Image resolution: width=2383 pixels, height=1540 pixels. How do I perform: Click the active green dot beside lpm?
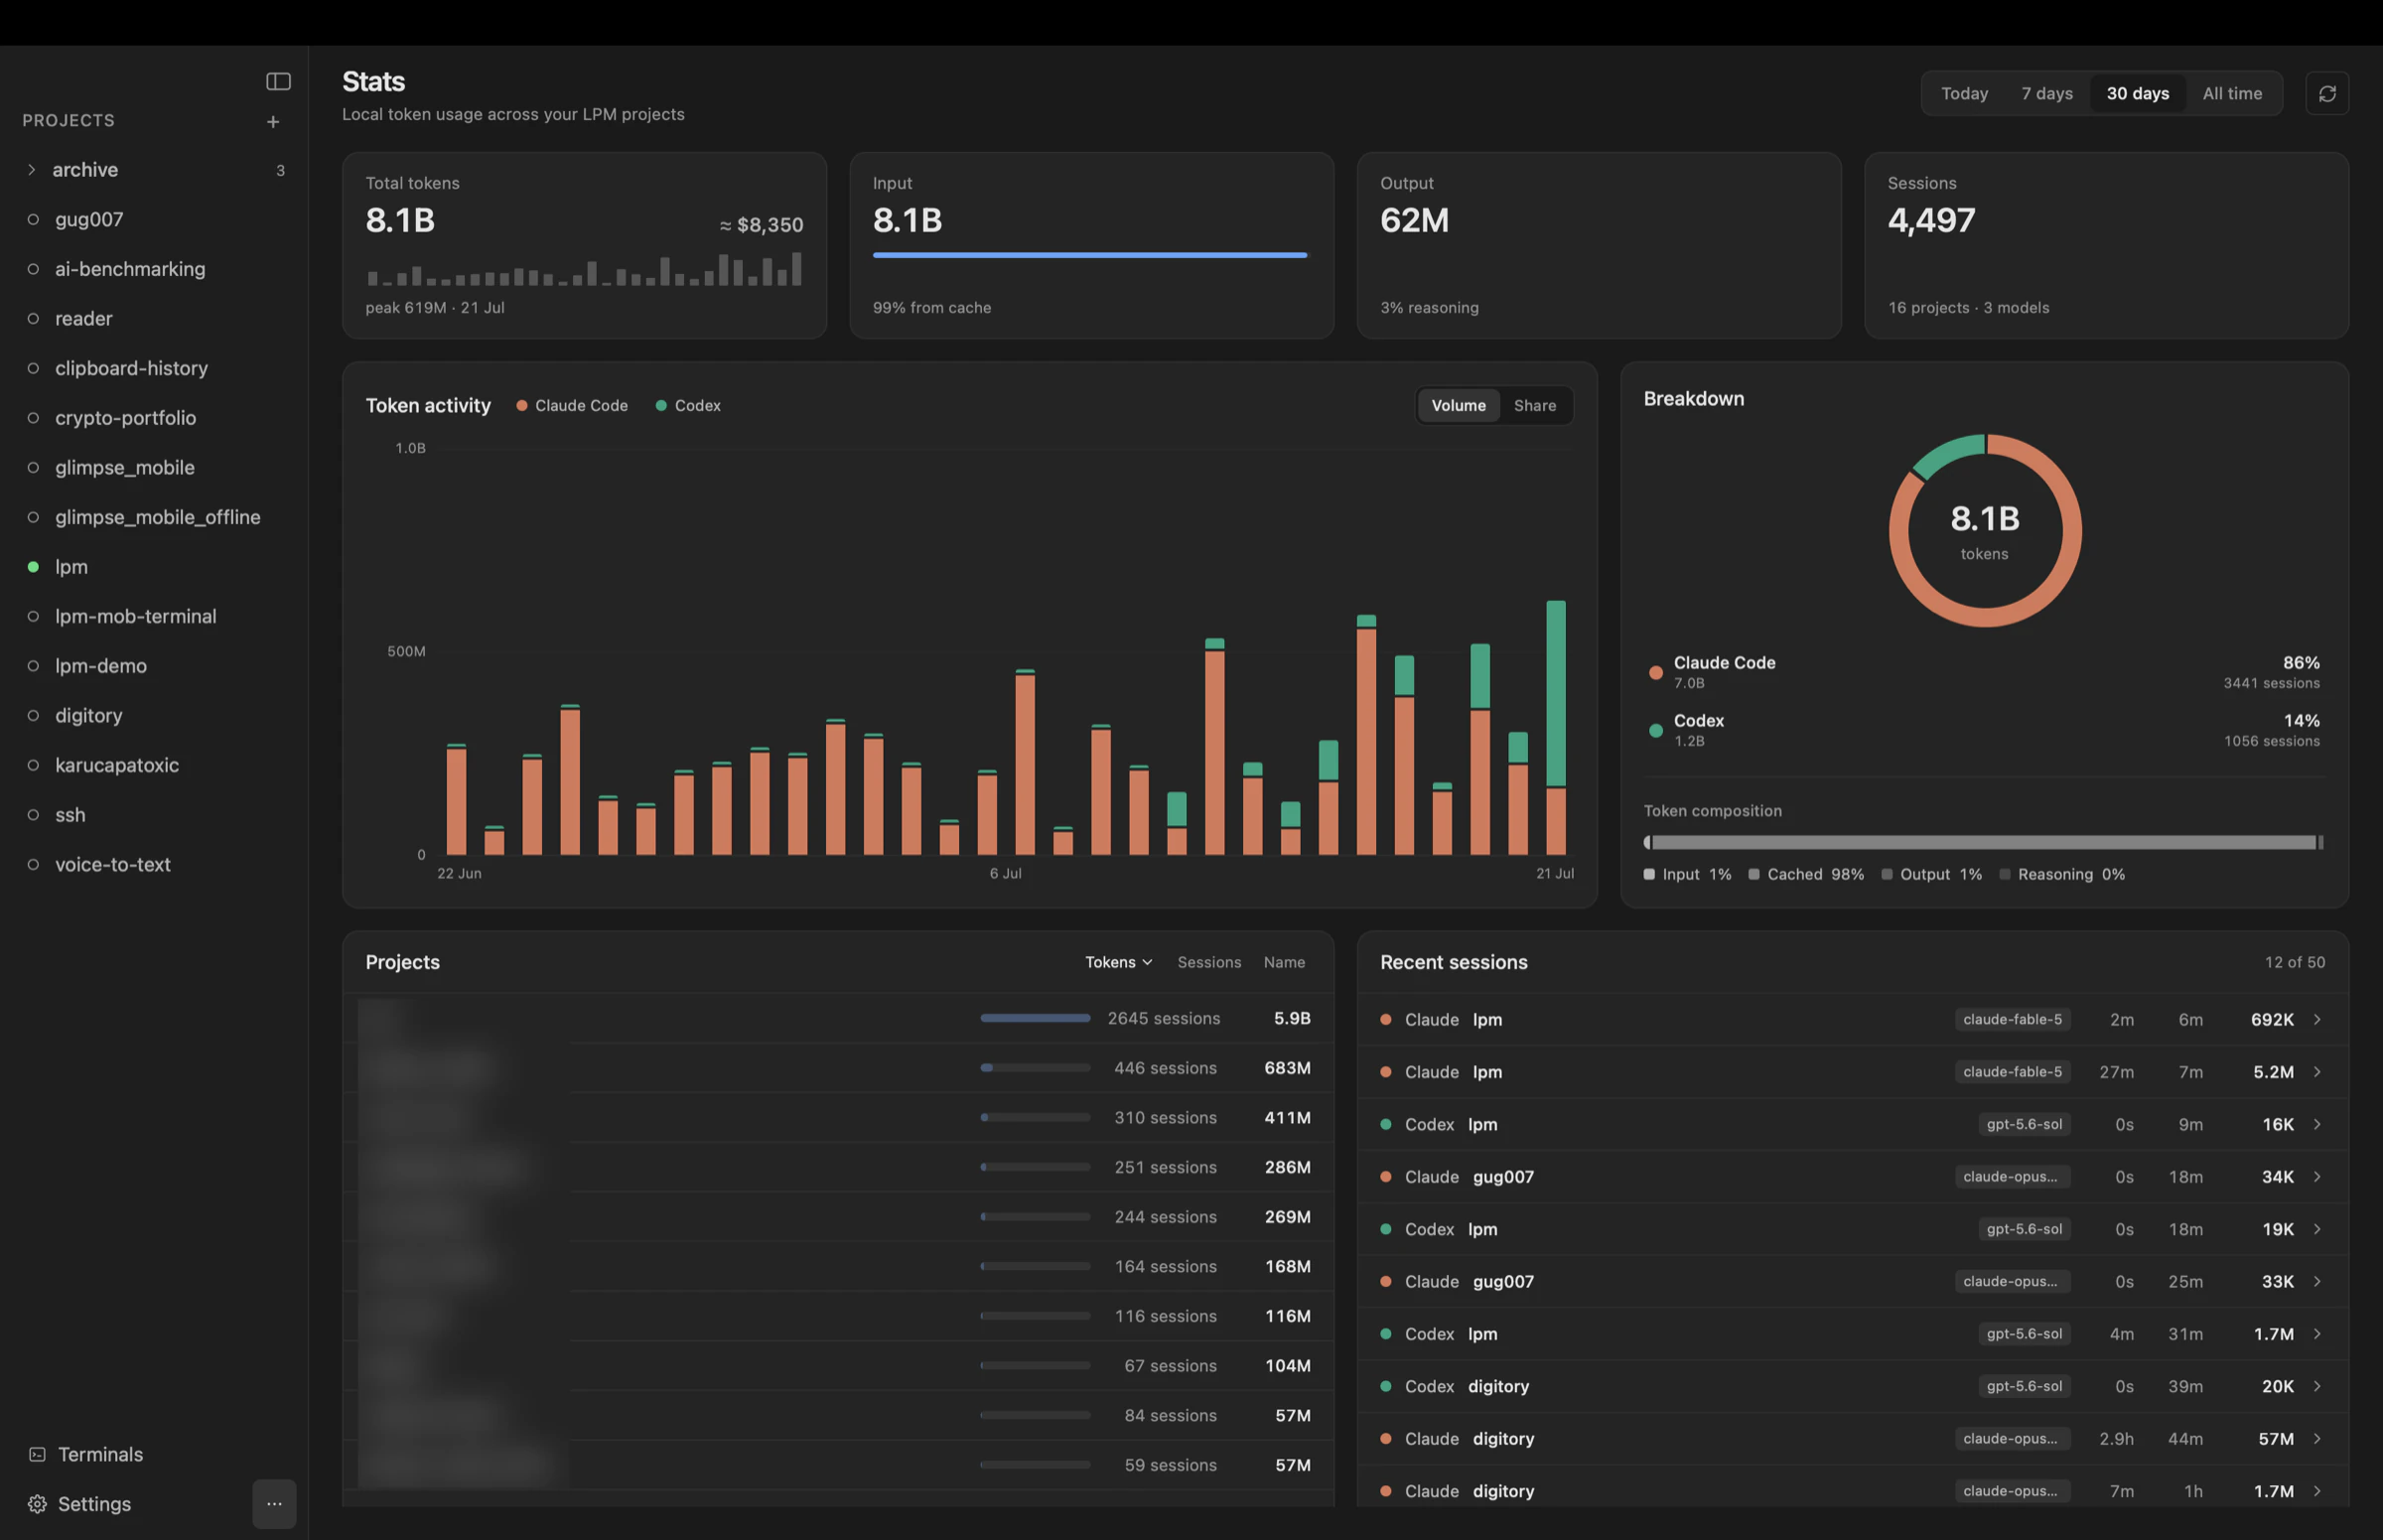[x=33, y=567]
